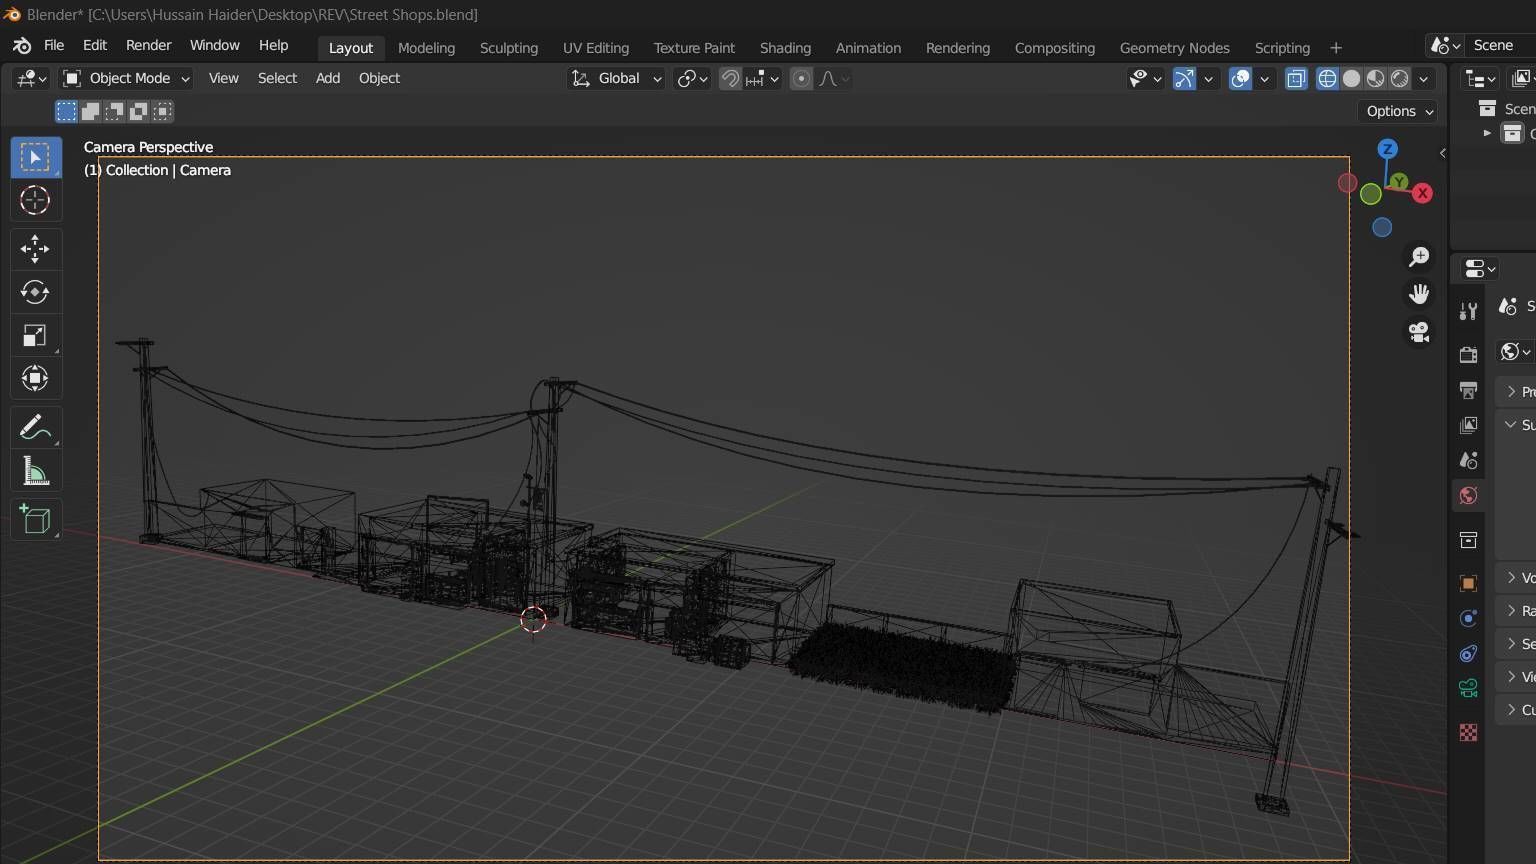Open the overlays options dropdown arrow
The image size is (1536, 864).
(x=1264, y=78)
